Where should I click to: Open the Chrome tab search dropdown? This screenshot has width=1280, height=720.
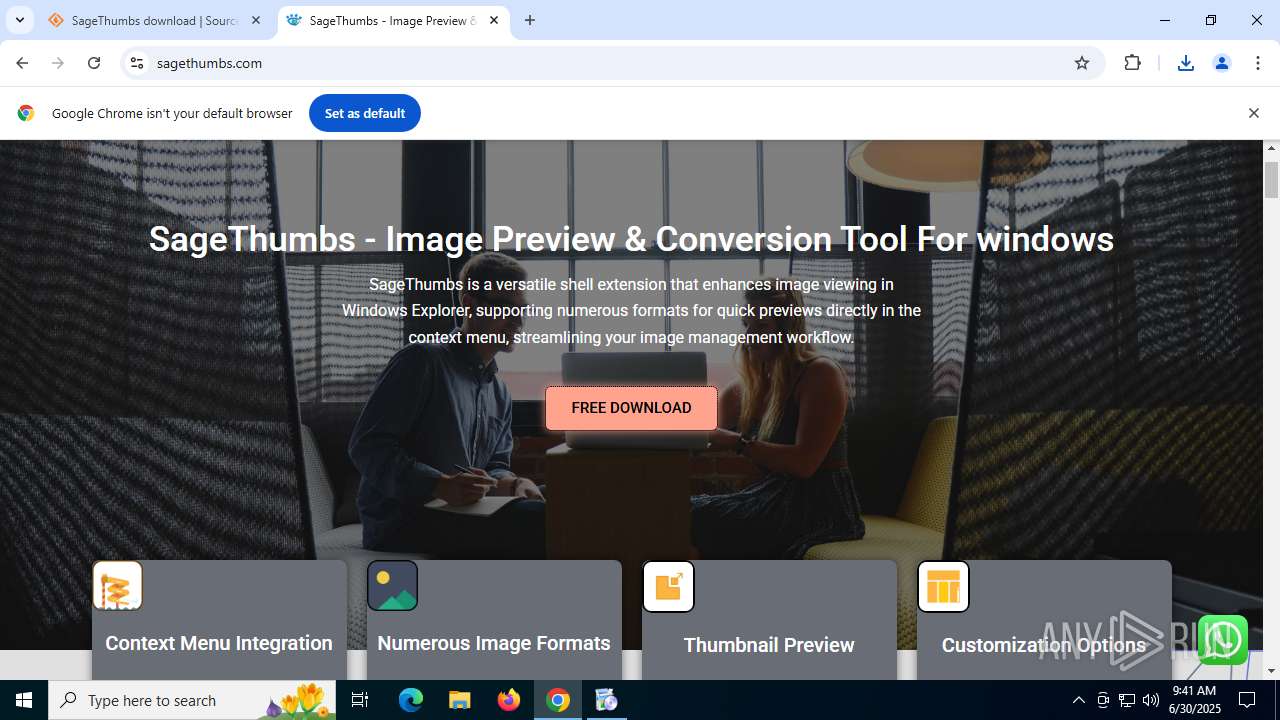[x=19, y=20]
